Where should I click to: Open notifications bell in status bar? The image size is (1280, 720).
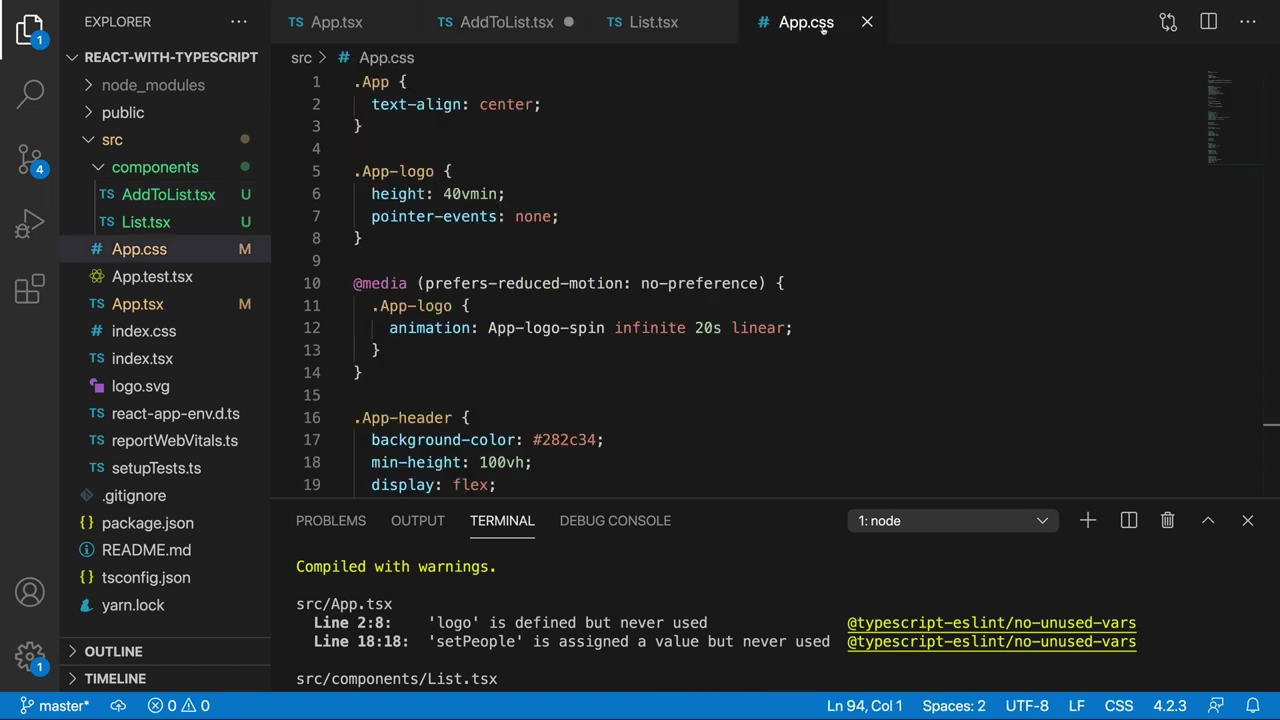(1252, 705)
